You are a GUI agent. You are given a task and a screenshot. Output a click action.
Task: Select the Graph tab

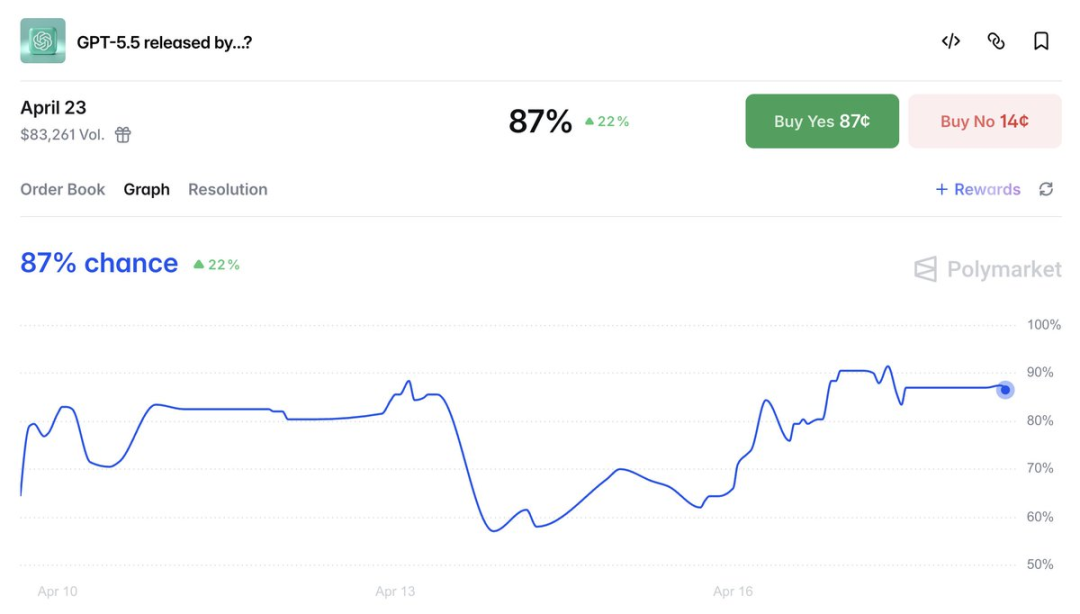pos(147,189)
